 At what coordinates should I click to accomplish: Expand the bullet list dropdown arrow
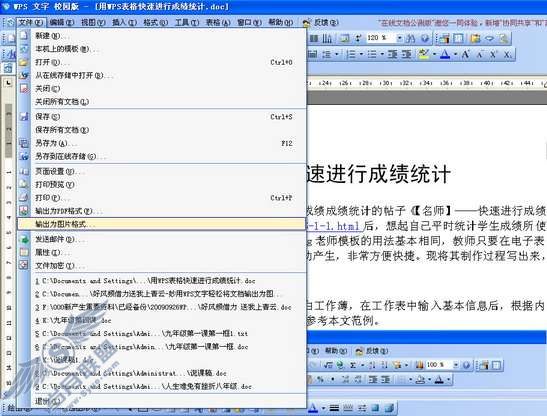click(382, 54)
